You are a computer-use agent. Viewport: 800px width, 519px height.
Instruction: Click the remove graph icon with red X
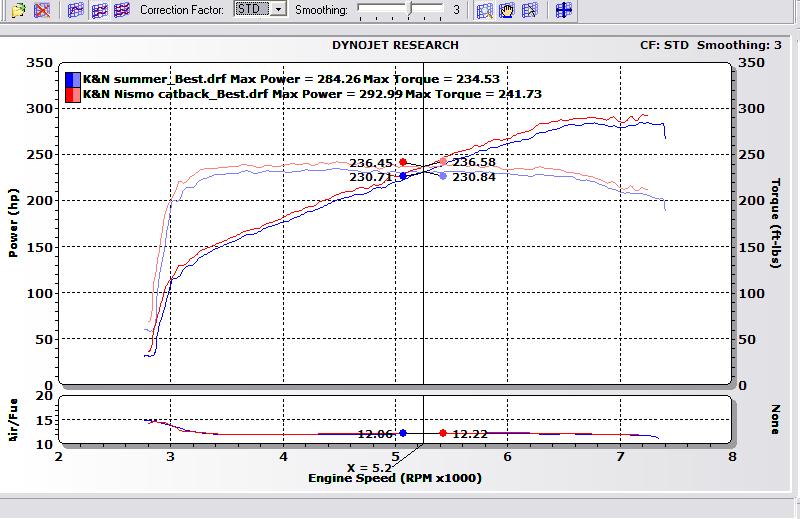pyautogui.click(x=42, y=10)
